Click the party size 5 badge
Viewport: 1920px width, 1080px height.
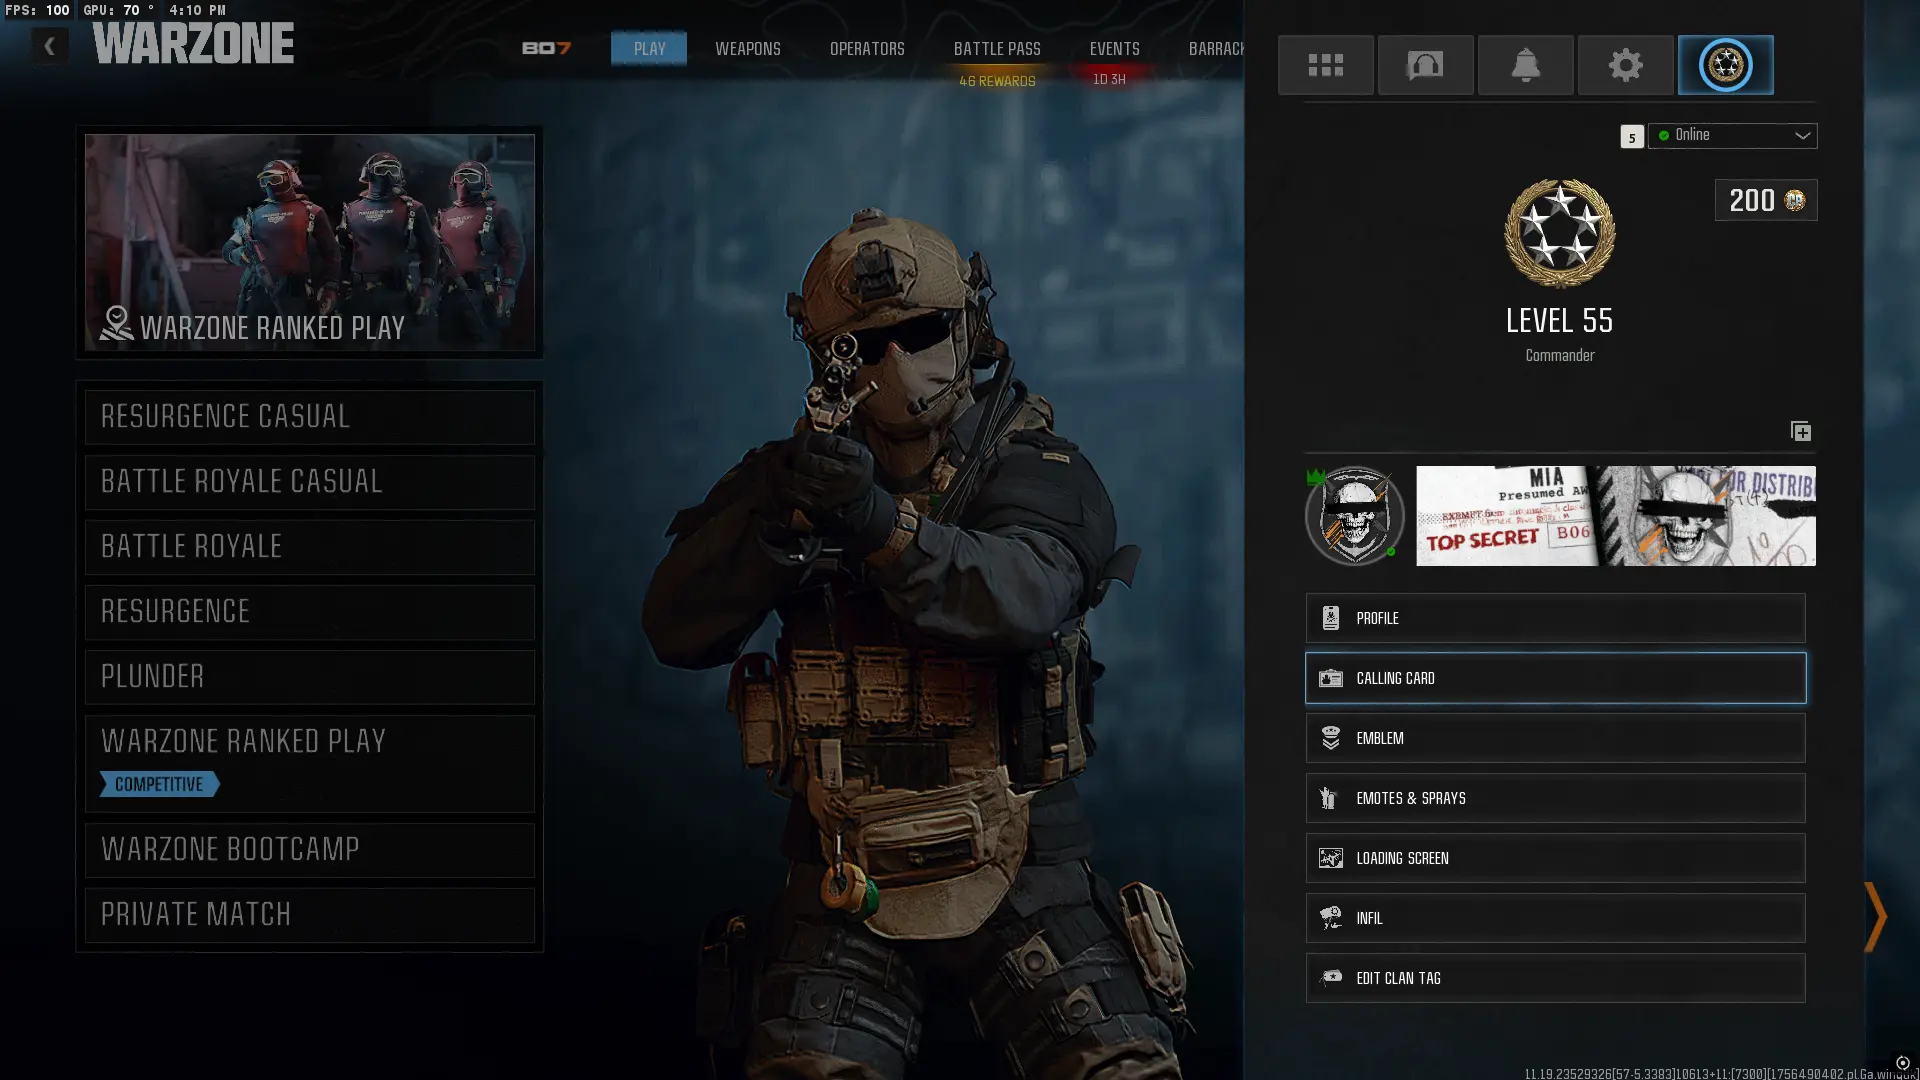pyautogui.click(x=1631, y=137)
